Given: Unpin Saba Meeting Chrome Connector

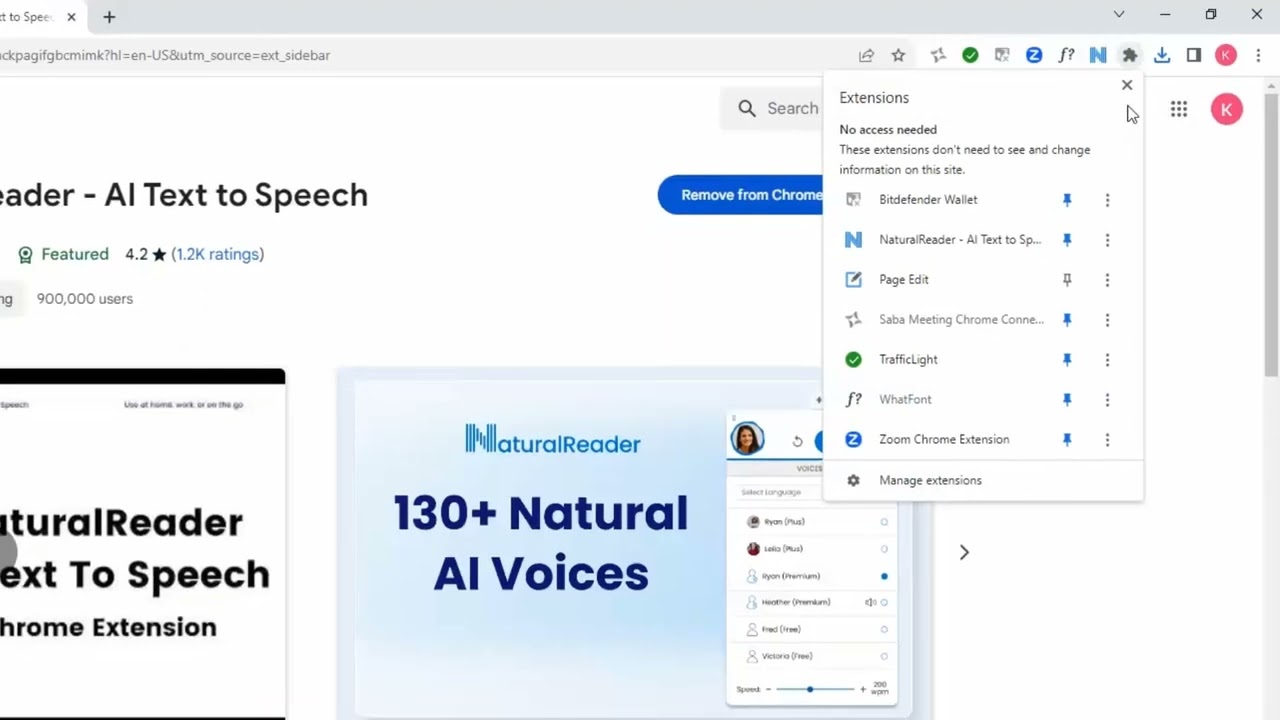Looking at the screenshot, I should (x=1067, y=320).
